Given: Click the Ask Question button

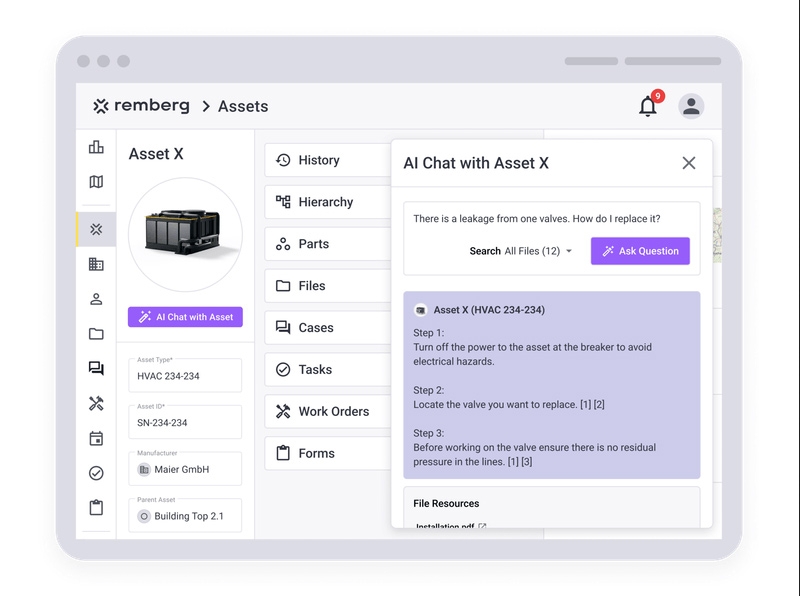Looking at the screenshot, I should coord(640,251).
